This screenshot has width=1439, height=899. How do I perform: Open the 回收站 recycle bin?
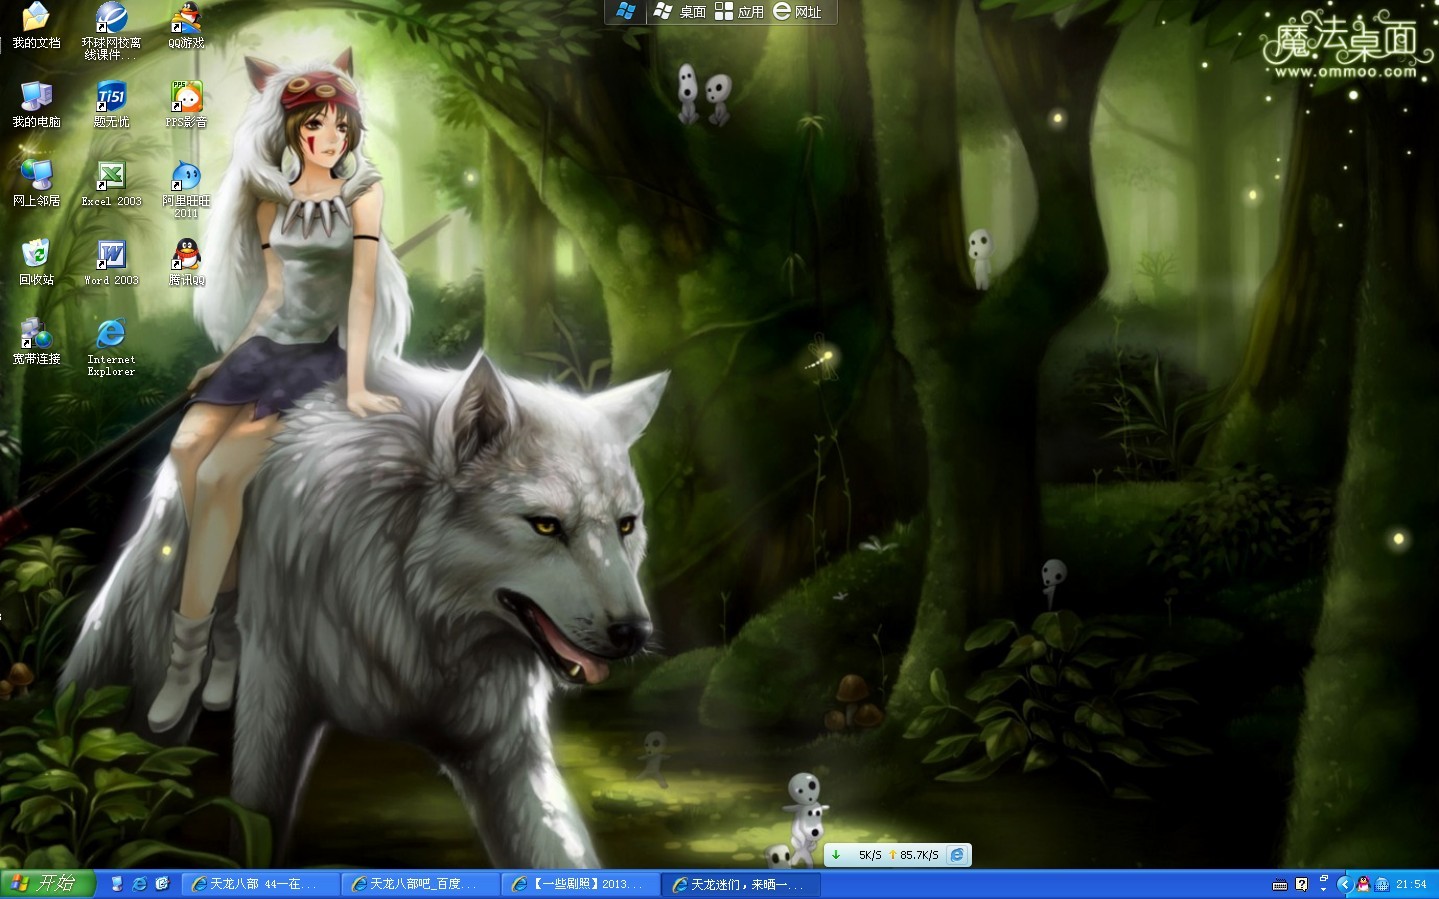tap(36, 263)
